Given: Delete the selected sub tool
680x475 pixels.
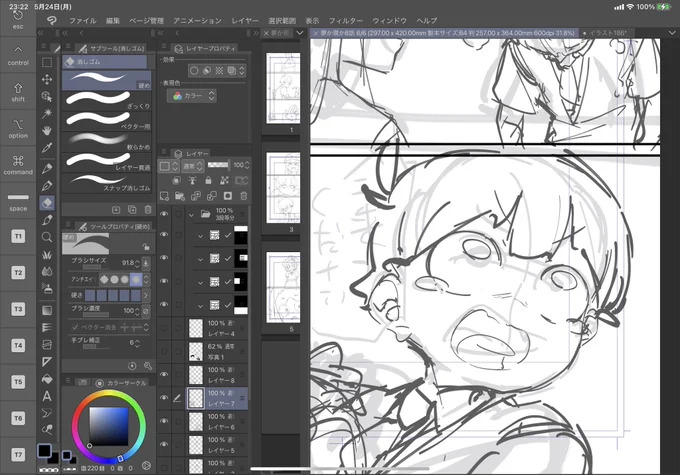Looking at the screenshot, I should (148, 210).
